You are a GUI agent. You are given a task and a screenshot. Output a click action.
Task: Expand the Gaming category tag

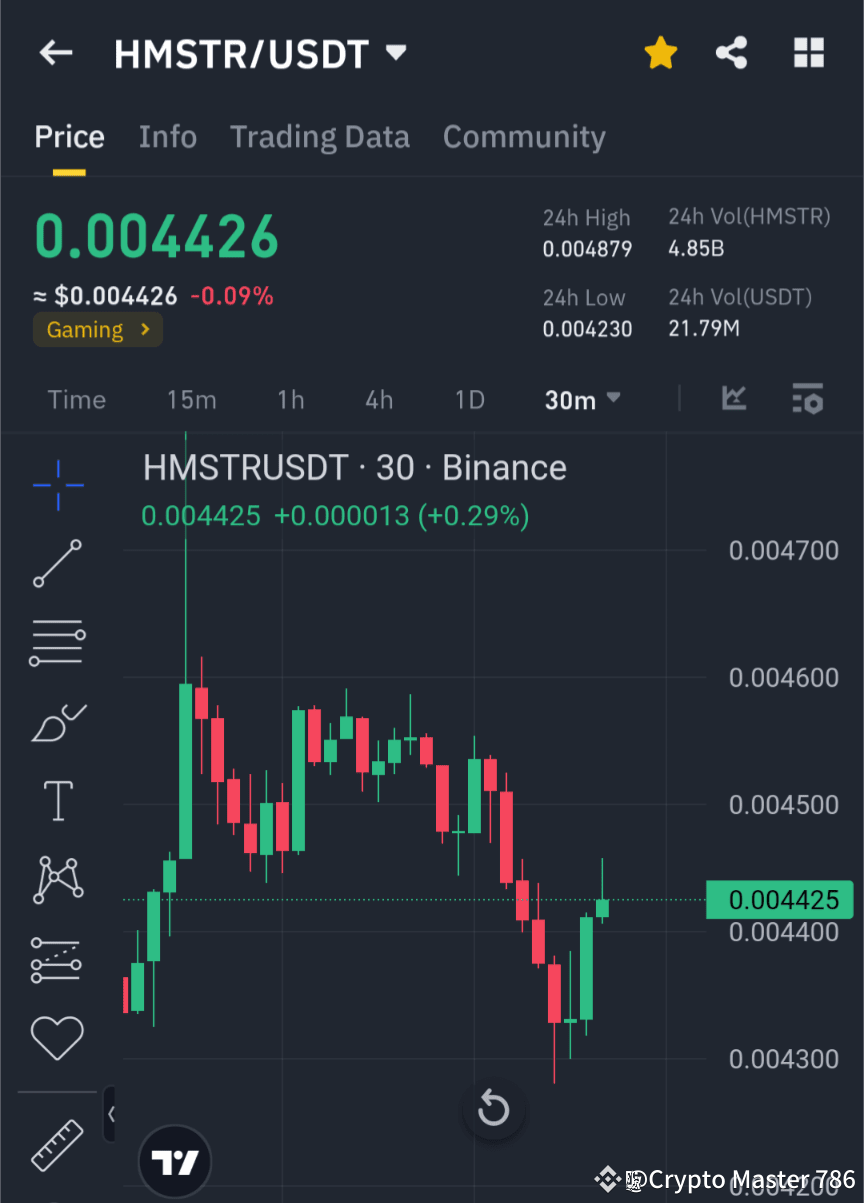click(97, 329)
